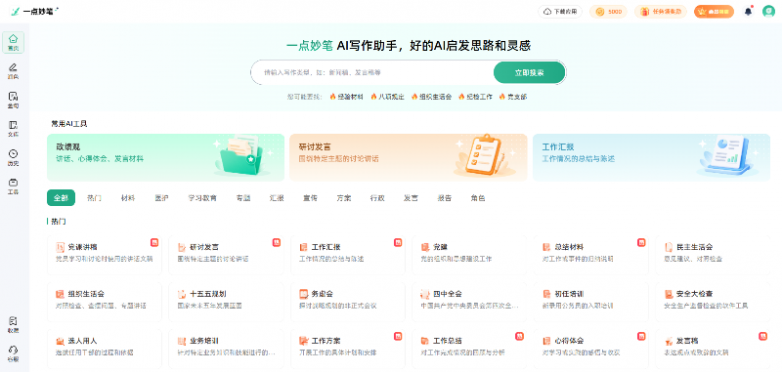Switch to the 学习教育 category tab
782x372 pixels.
[202, 198]
